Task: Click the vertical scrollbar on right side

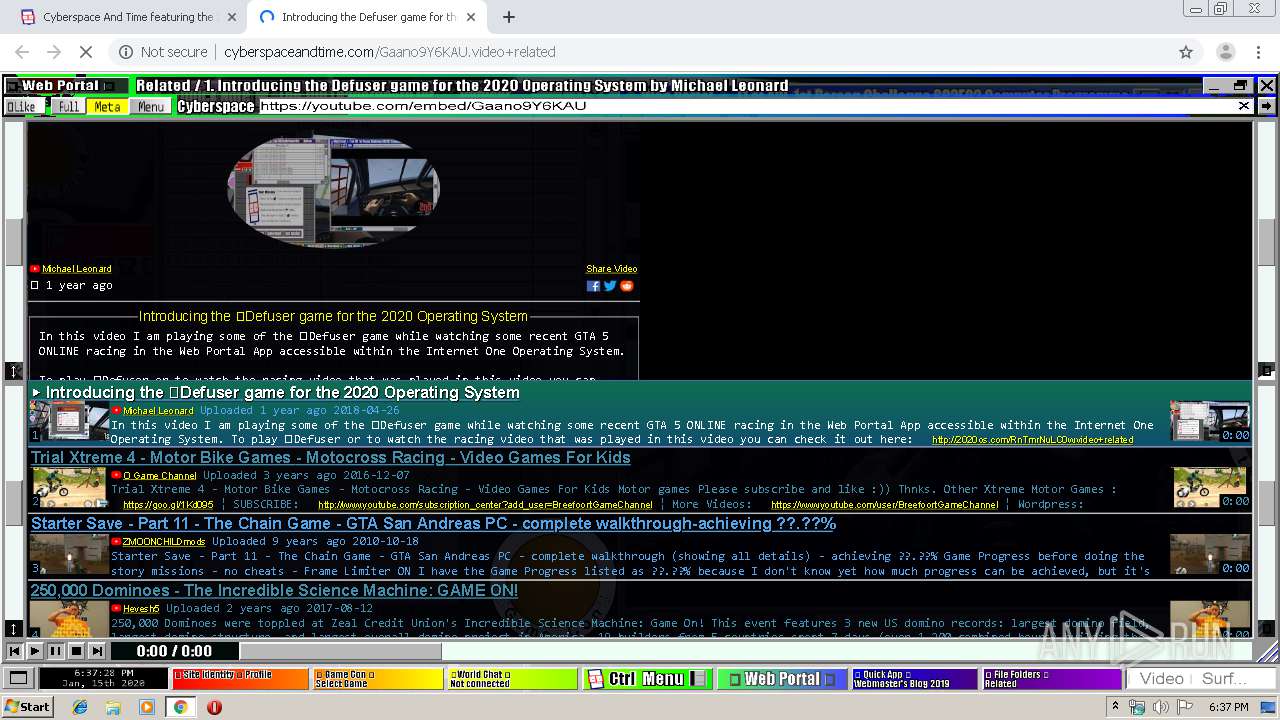Action: pos(1266,240)
